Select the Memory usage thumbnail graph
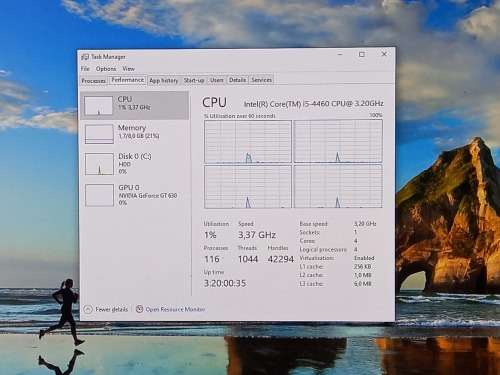Viewport: 500px width, 375px height. 99,134
